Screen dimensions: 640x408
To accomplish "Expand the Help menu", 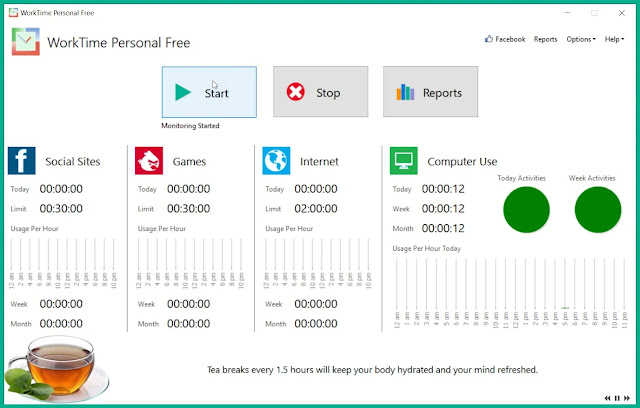I will 614,39.
